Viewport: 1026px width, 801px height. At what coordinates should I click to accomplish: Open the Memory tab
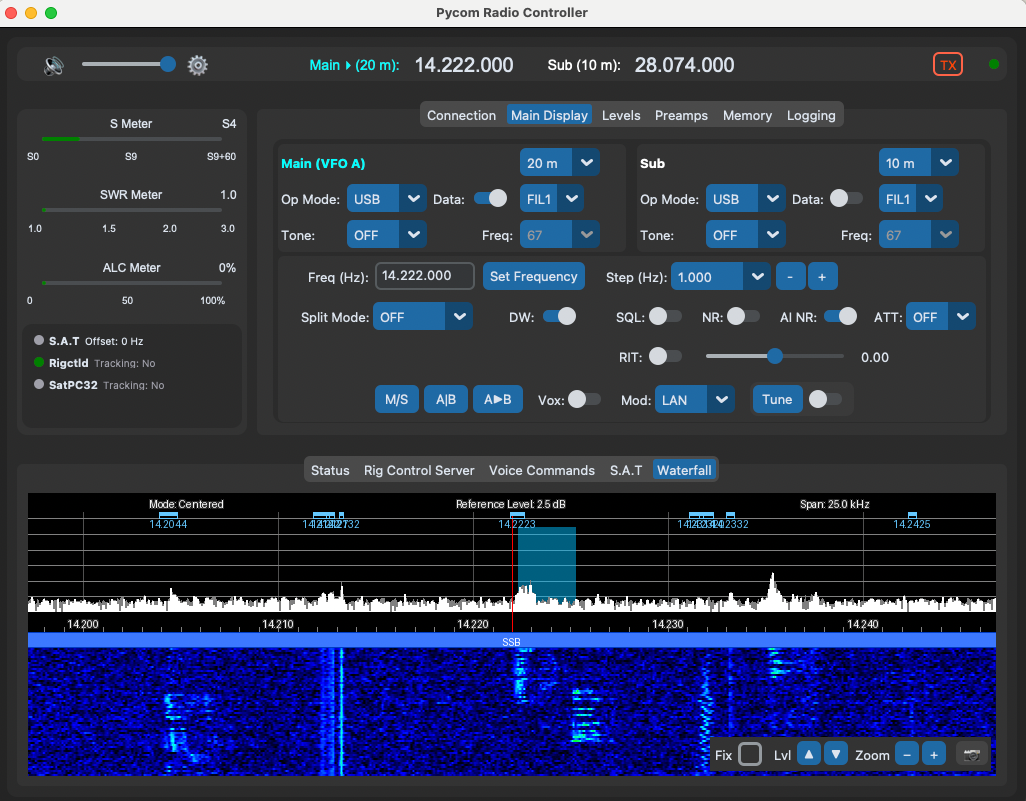(747, 115)
